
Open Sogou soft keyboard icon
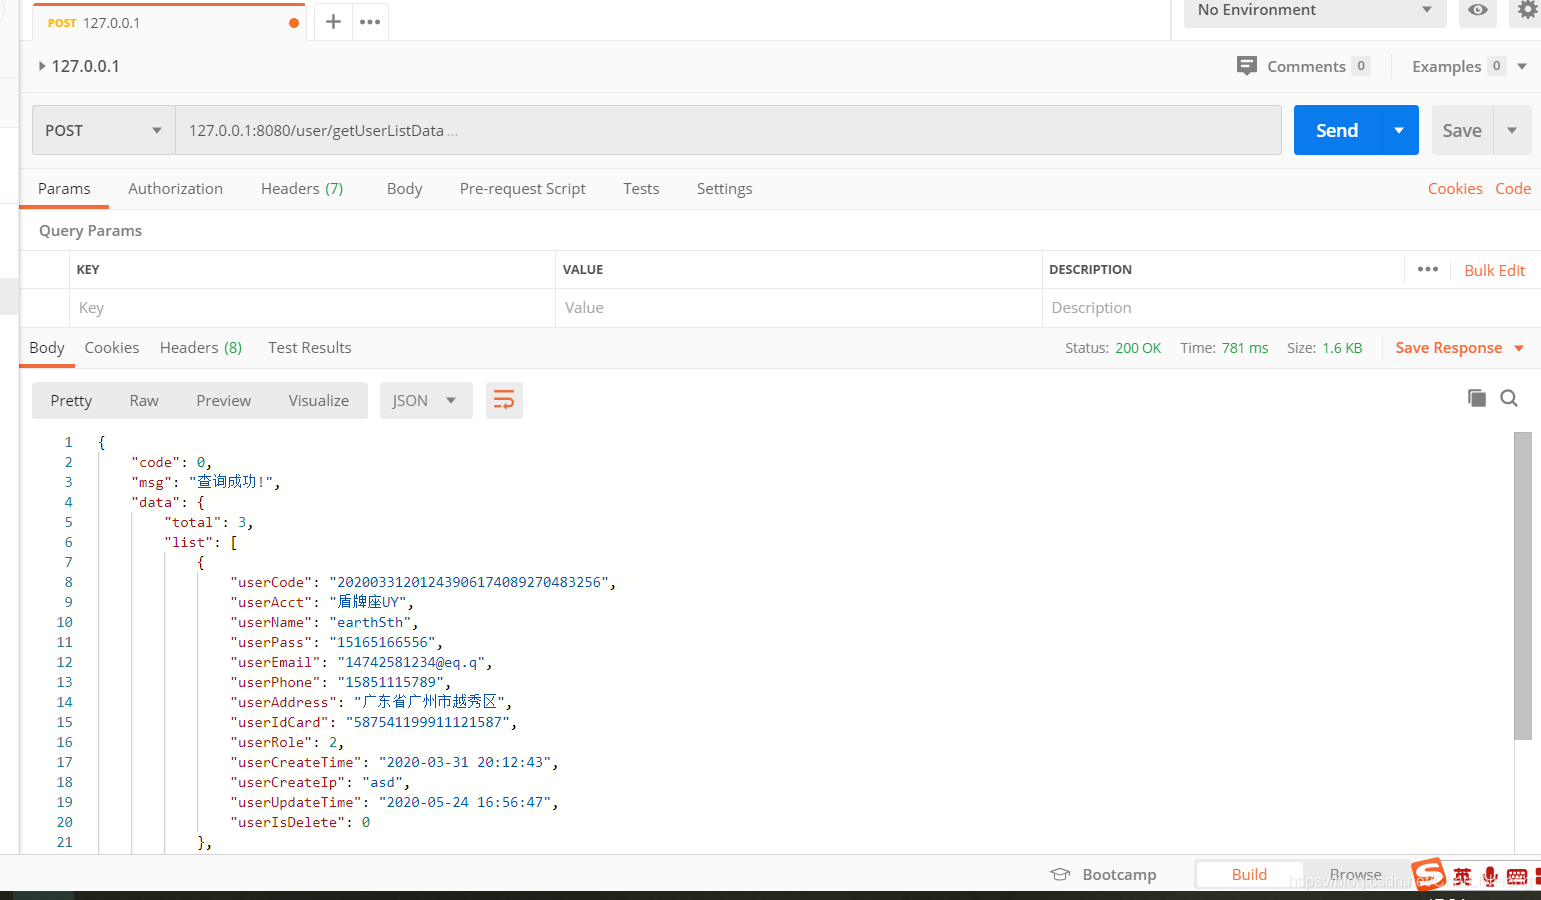coord(1517,877)
